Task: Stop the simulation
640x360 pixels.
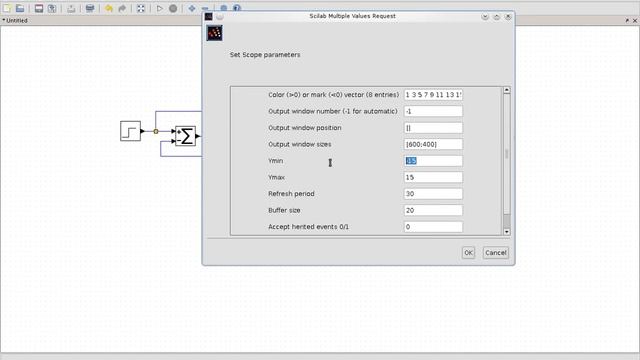Action: point(173,8)
